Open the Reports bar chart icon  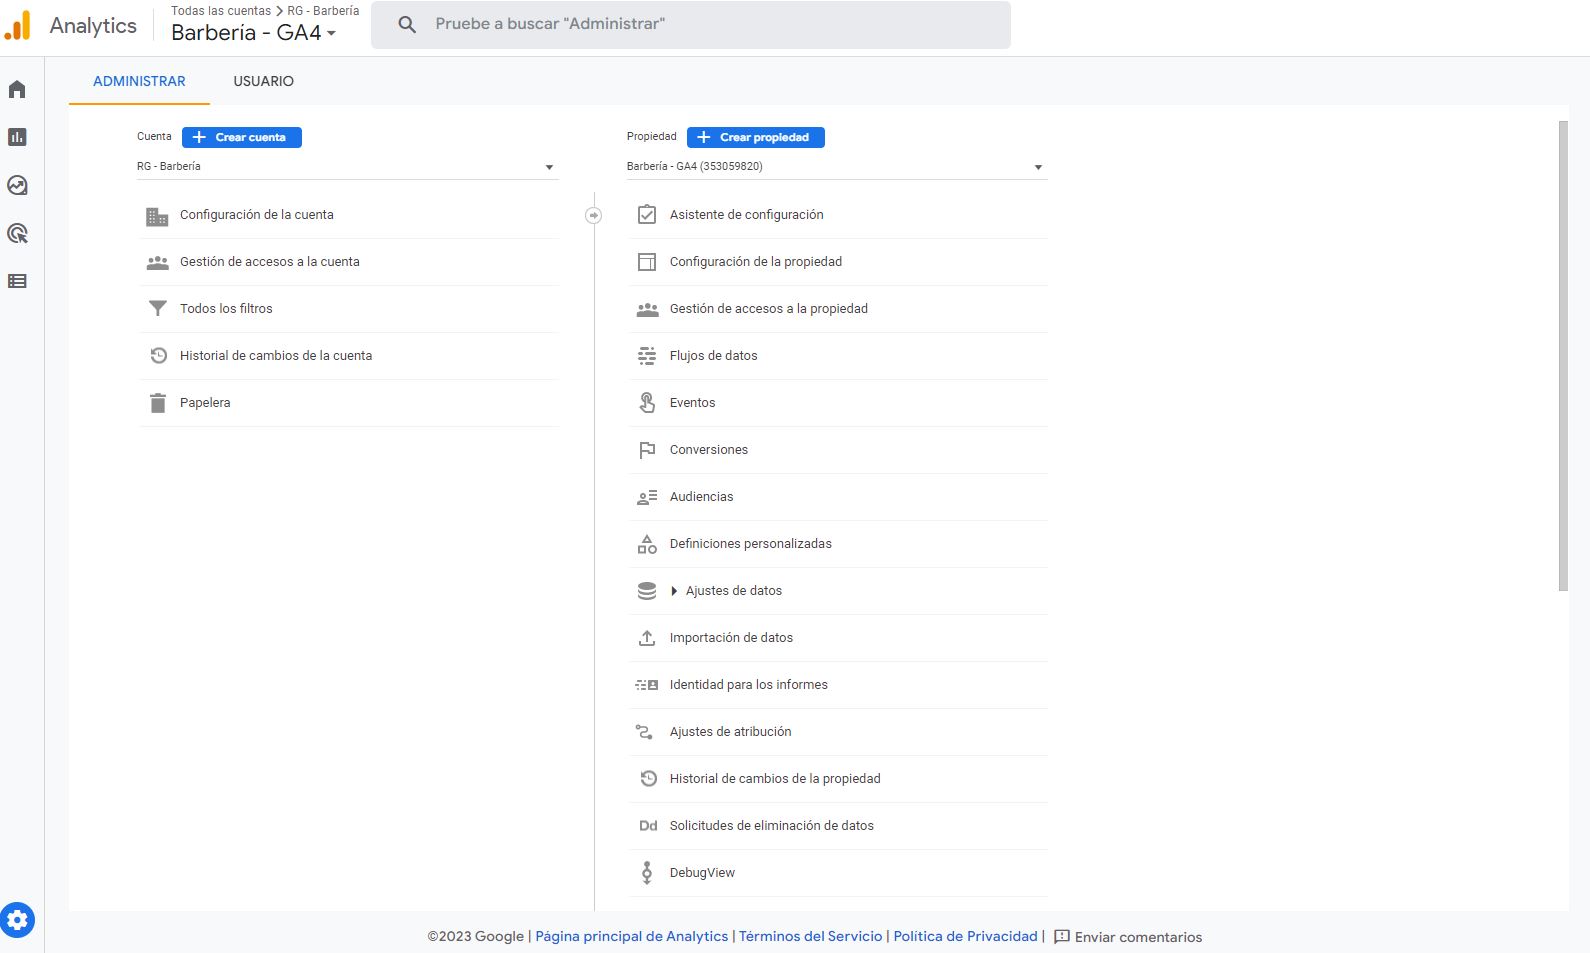point(17,137)
